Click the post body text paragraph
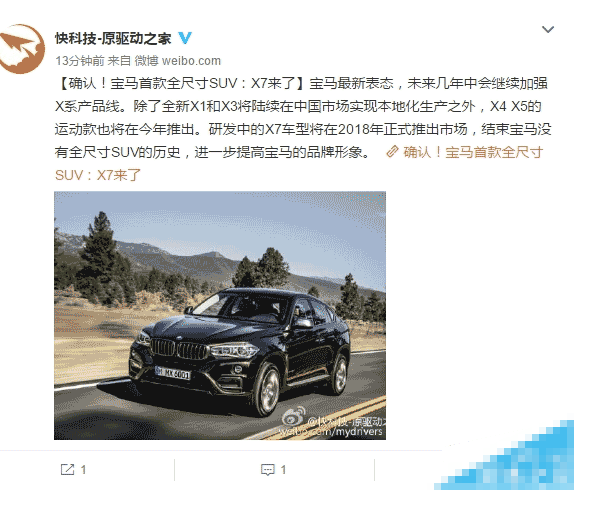Screen dimensions: 592x506 pyautogui.click(x=303, y=129)
